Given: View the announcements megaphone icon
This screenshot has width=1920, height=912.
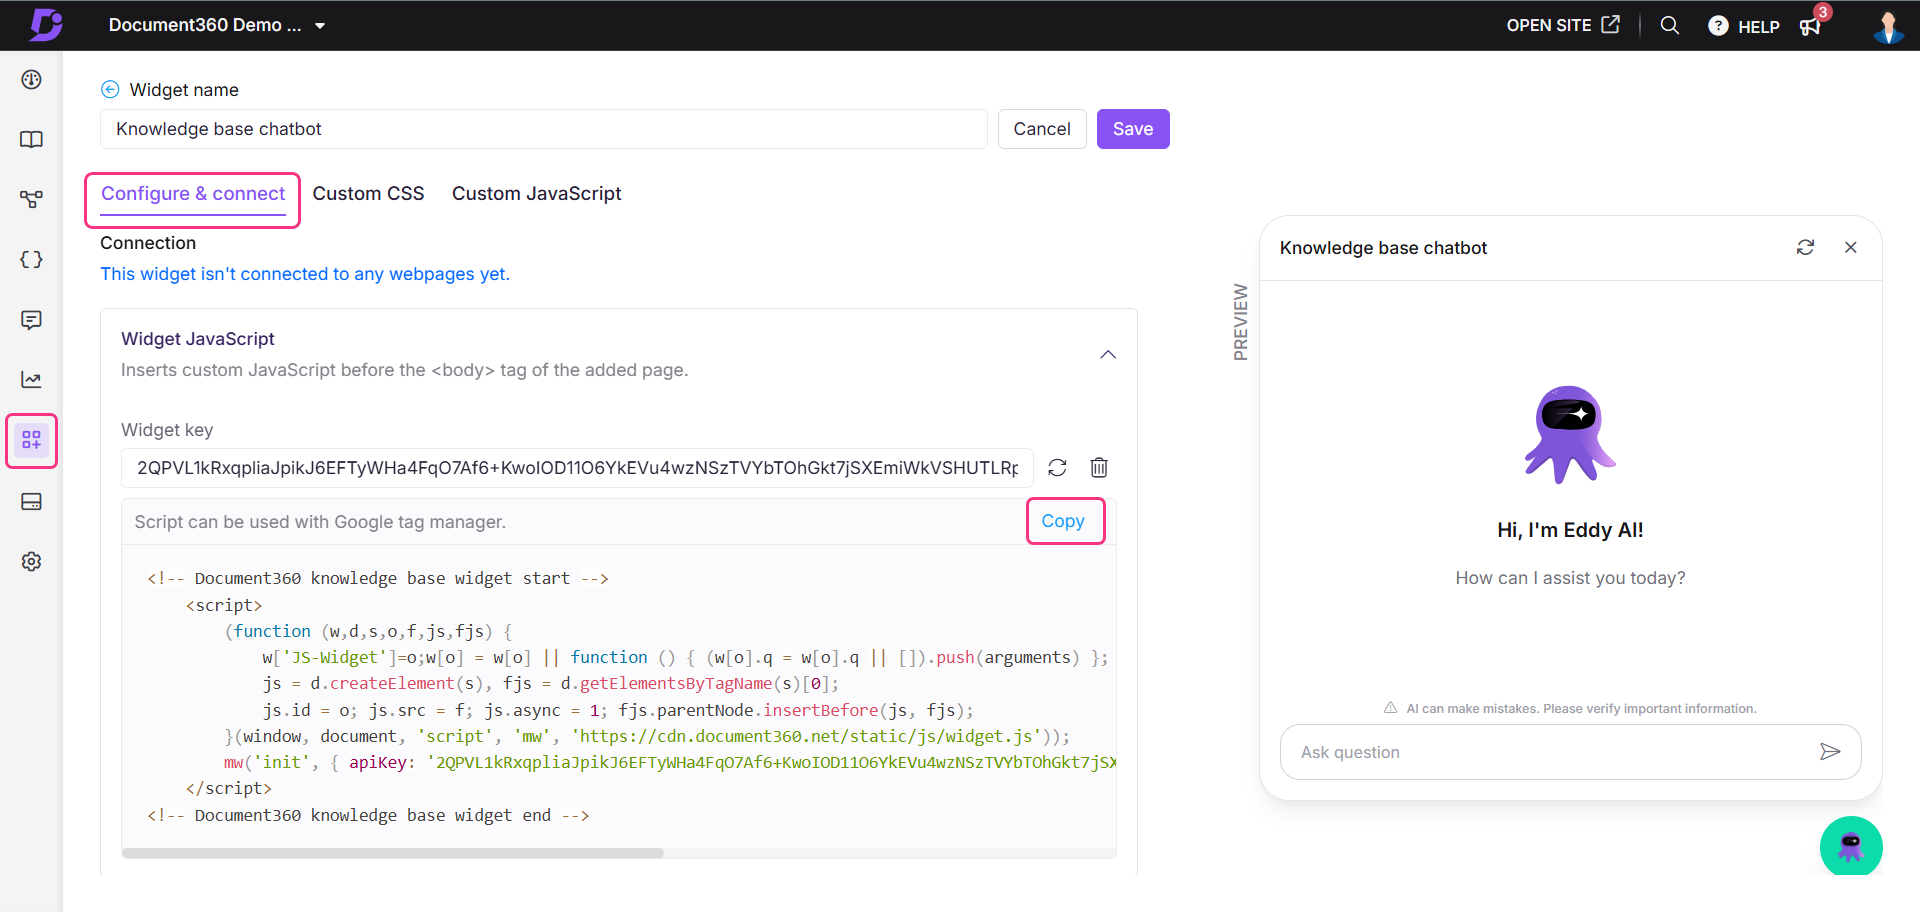Looking at the screenshot, I should [x=1810, y=27].
